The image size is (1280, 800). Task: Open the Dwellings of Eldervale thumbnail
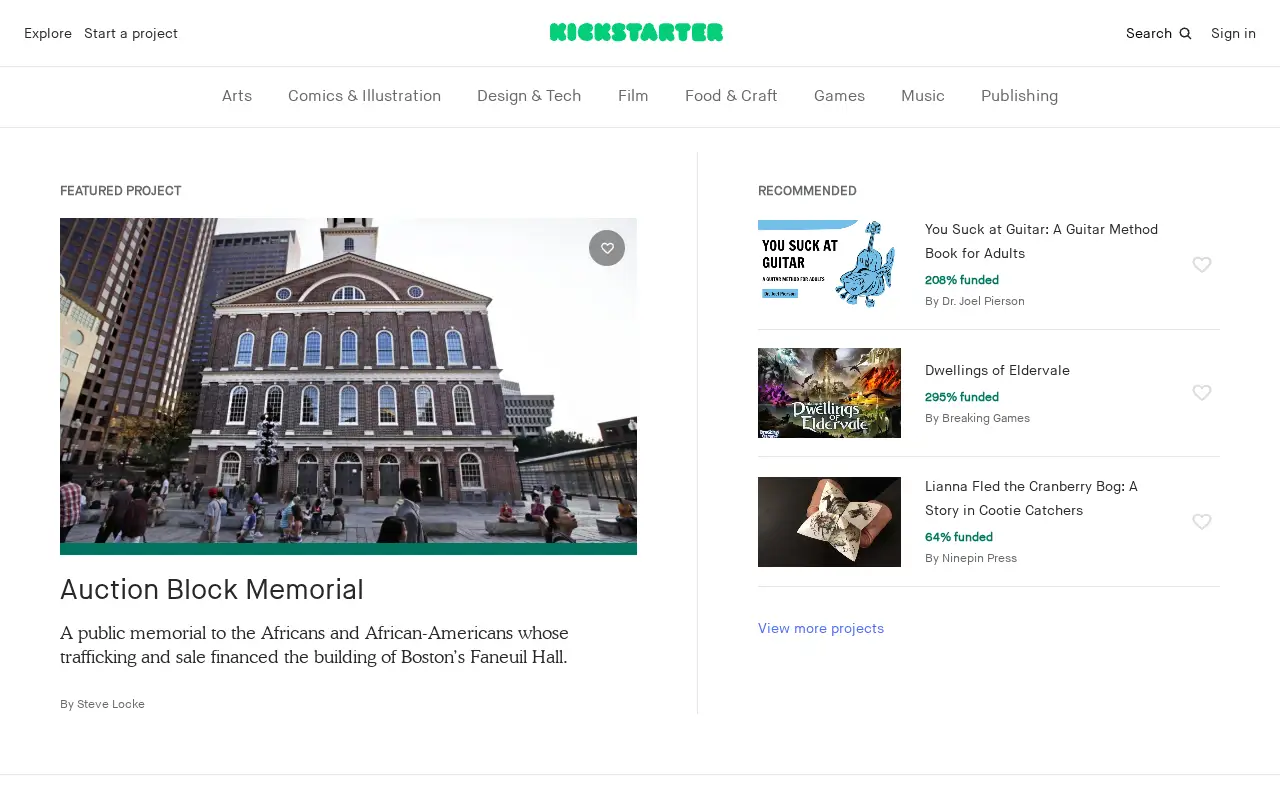click(829, 393)
